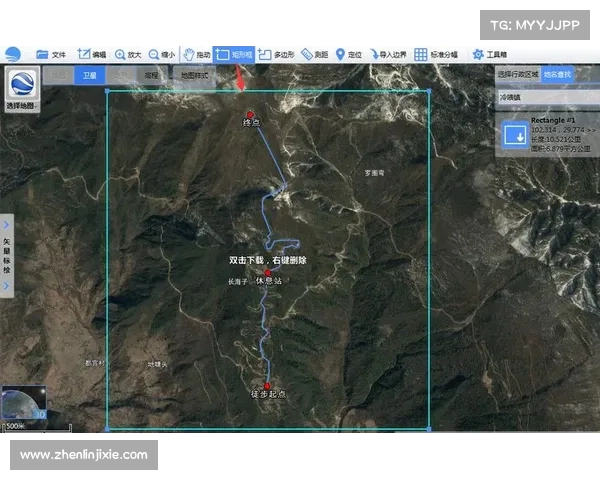Click the 休息站 red waypoint marker

(x=267, y=273)
